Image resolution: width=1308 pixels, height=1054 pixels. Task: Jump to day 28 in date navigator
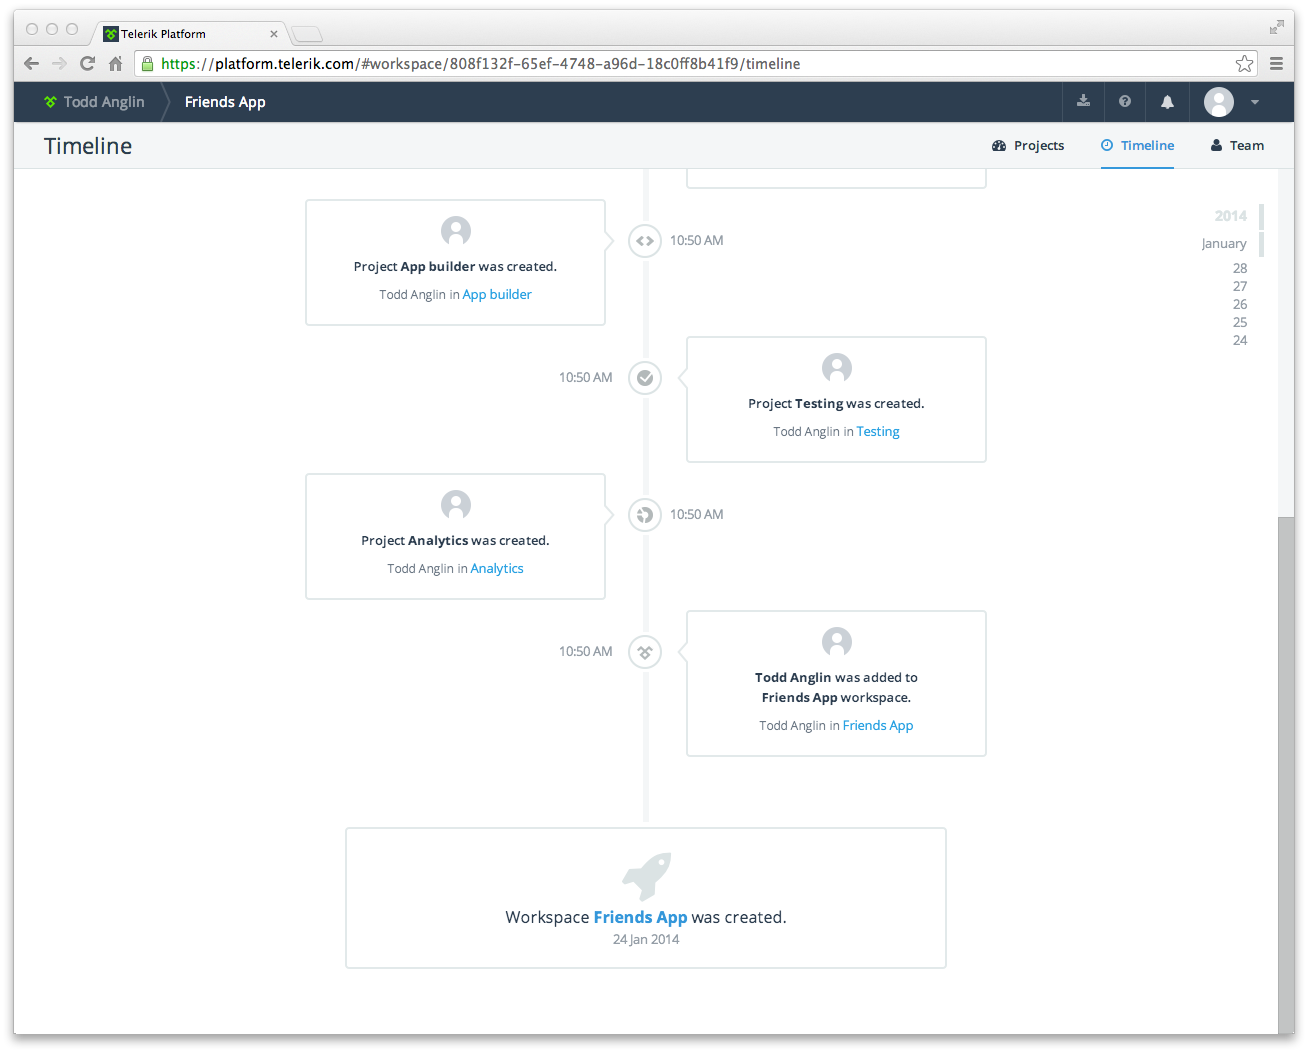(x=1240, y=269)
